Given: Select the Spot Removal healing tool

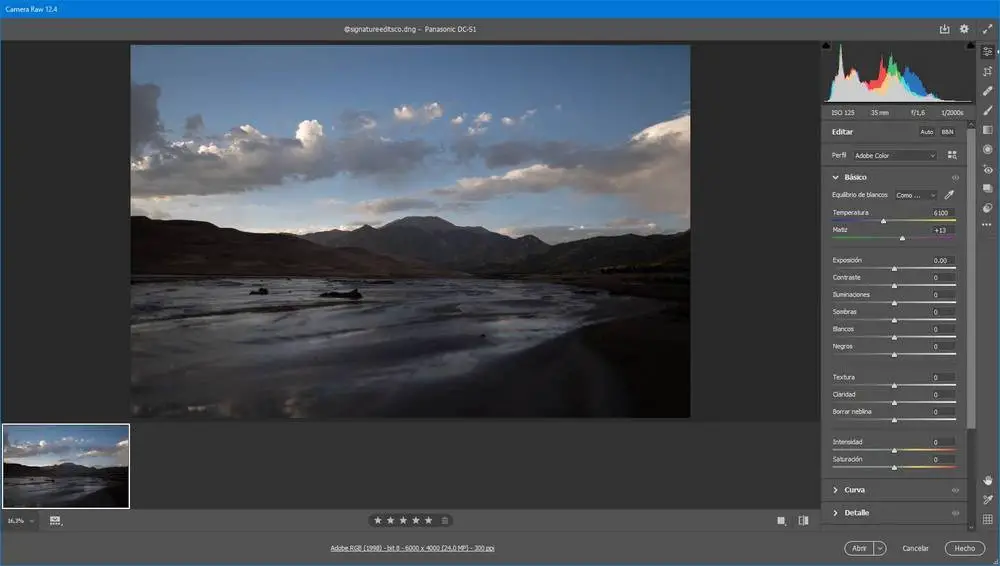Looking at the screenshot, I should [987, 91].
